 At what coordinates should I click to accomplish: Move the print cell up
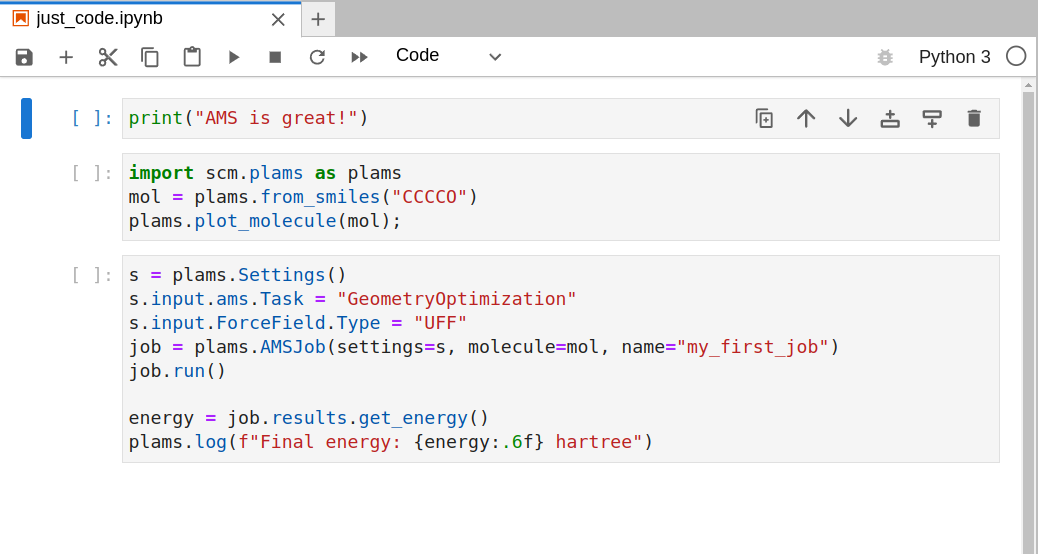pos(806,118)
